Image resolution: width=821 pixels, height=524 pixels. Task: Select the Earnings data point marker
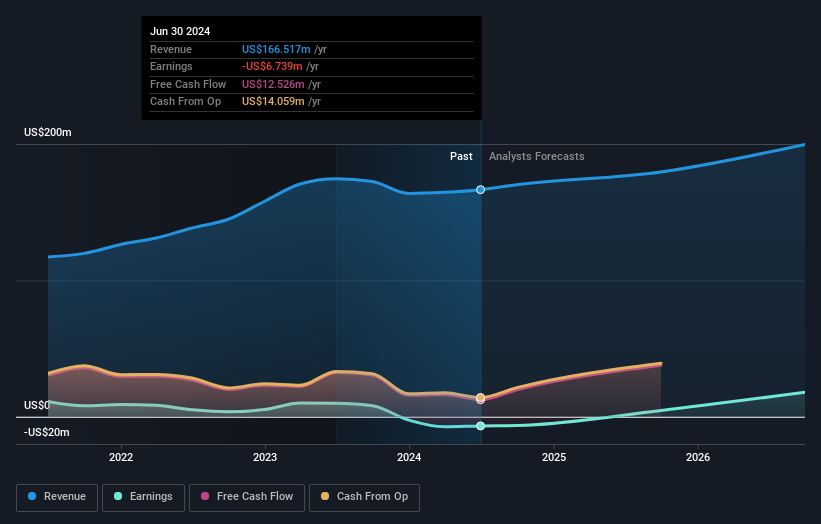(481, 426)
